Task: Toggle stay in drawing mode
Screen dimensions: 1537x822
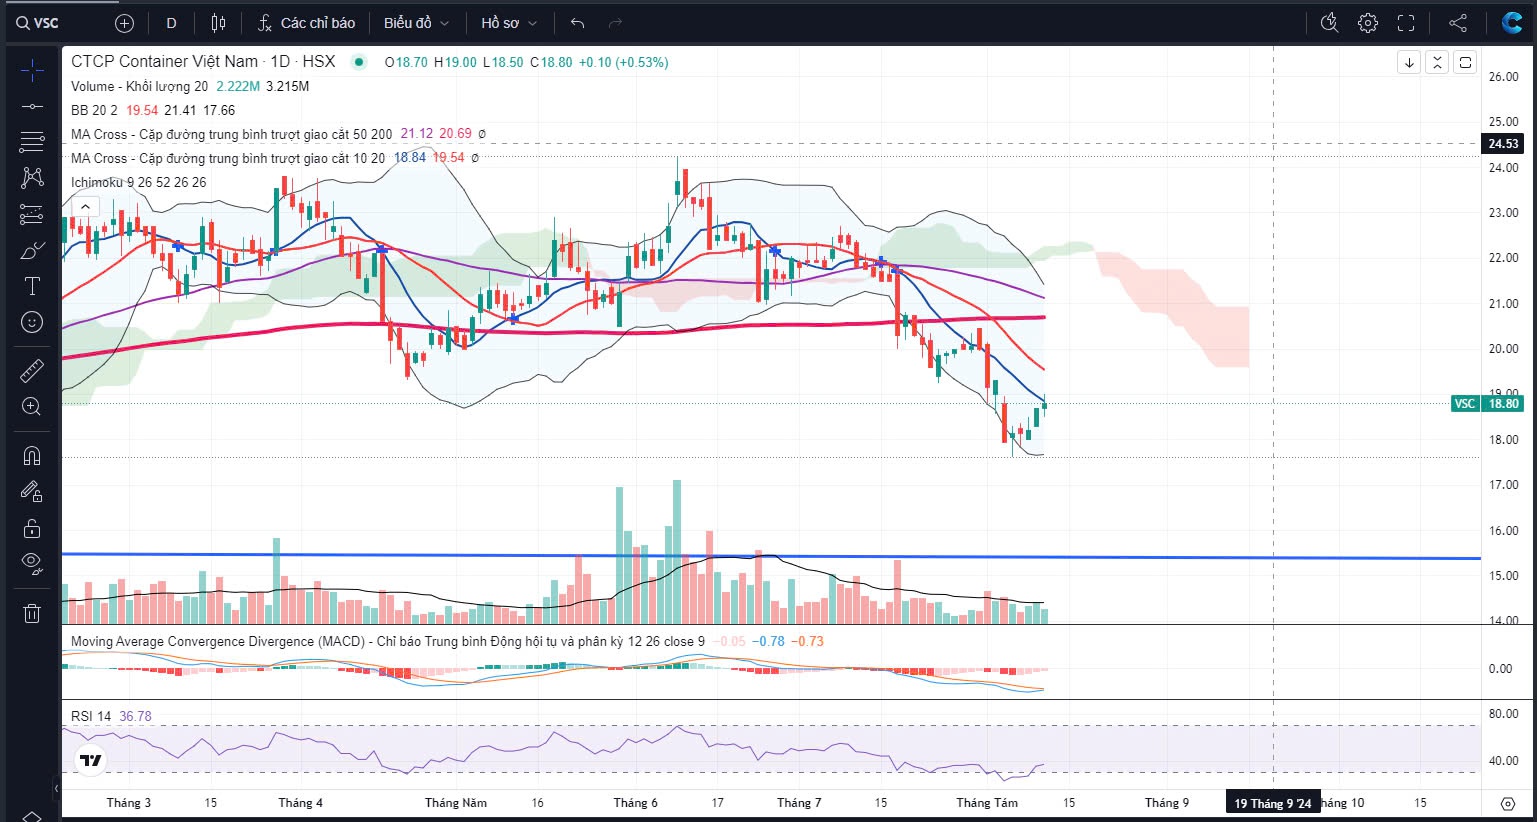Action: [x=32, y=492]
